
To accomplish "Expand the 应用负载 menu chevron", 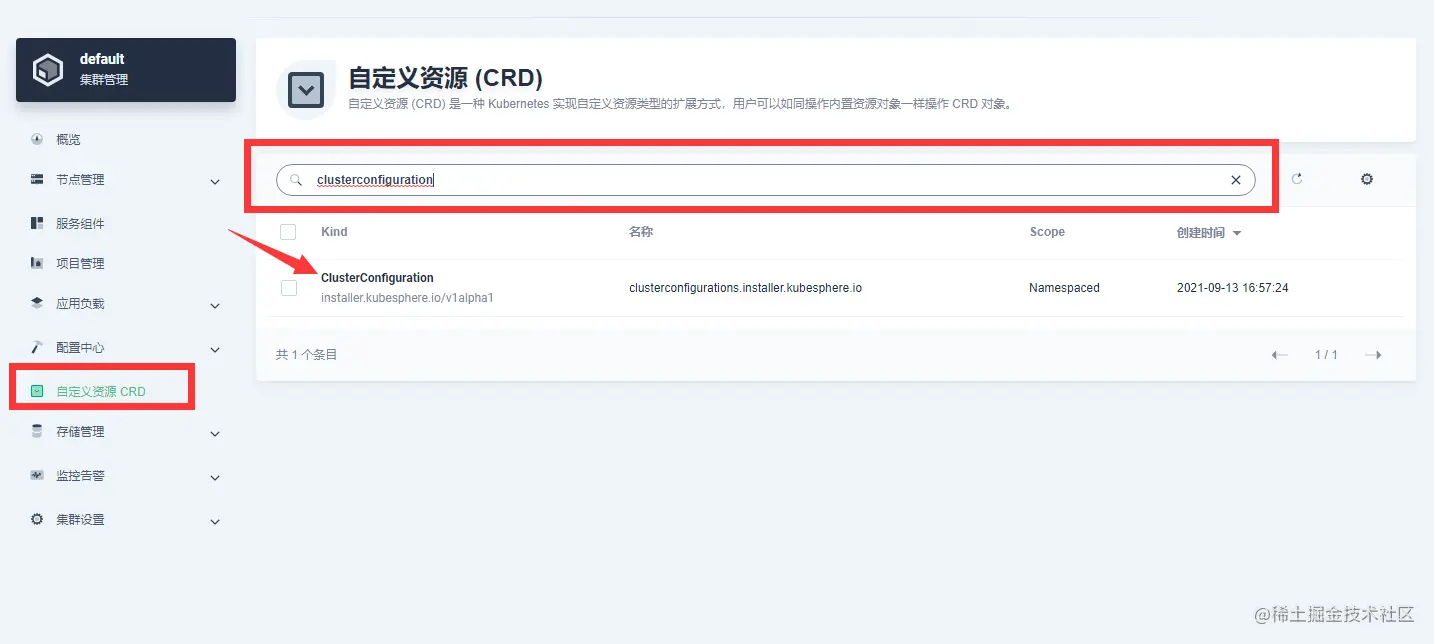I will (215, 306).
